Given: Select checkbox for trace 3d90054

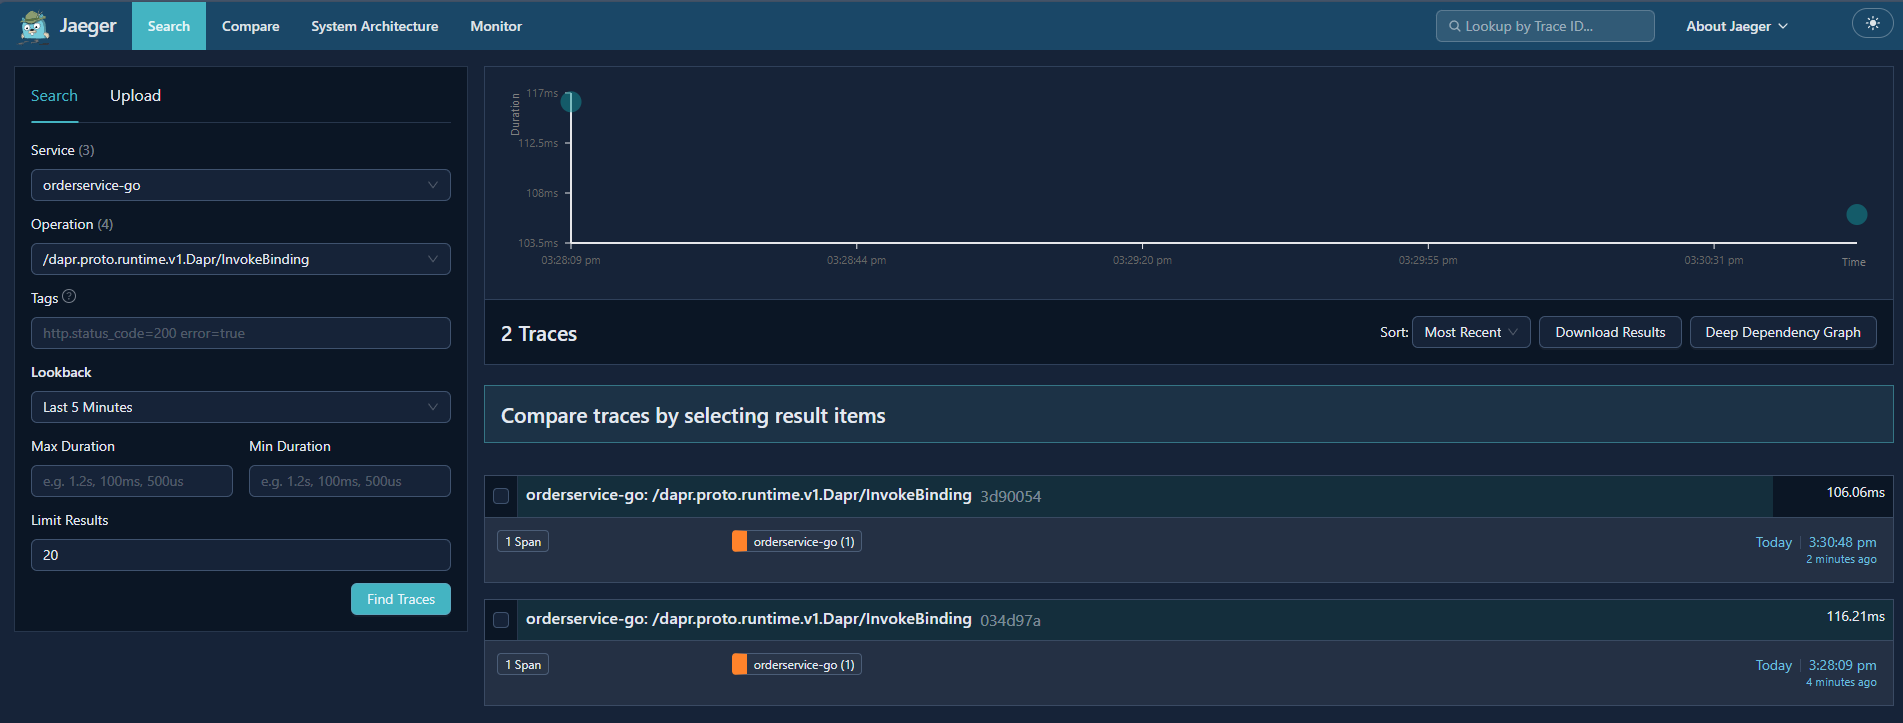Looking at the screenshot, I should (x=502, y=496).
